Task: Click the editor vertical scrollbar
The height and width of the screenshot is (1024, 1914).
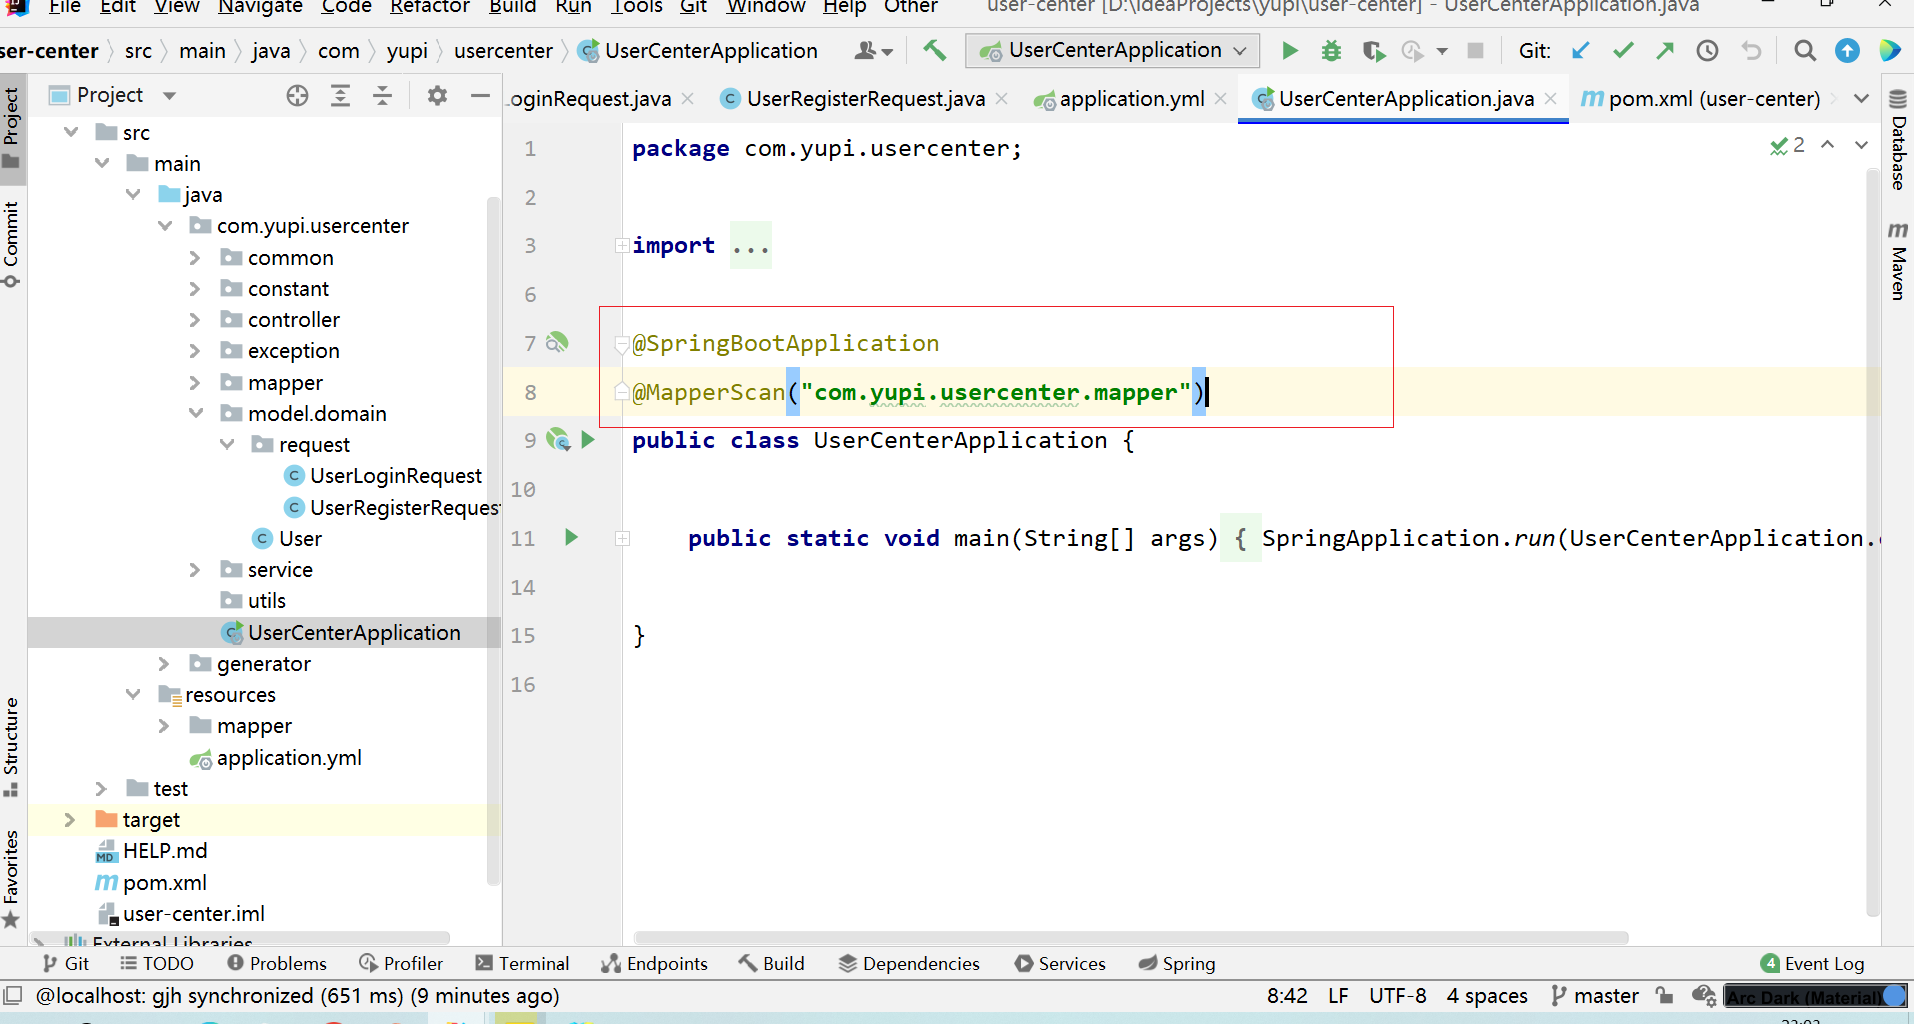Action: pos(1873,540)
